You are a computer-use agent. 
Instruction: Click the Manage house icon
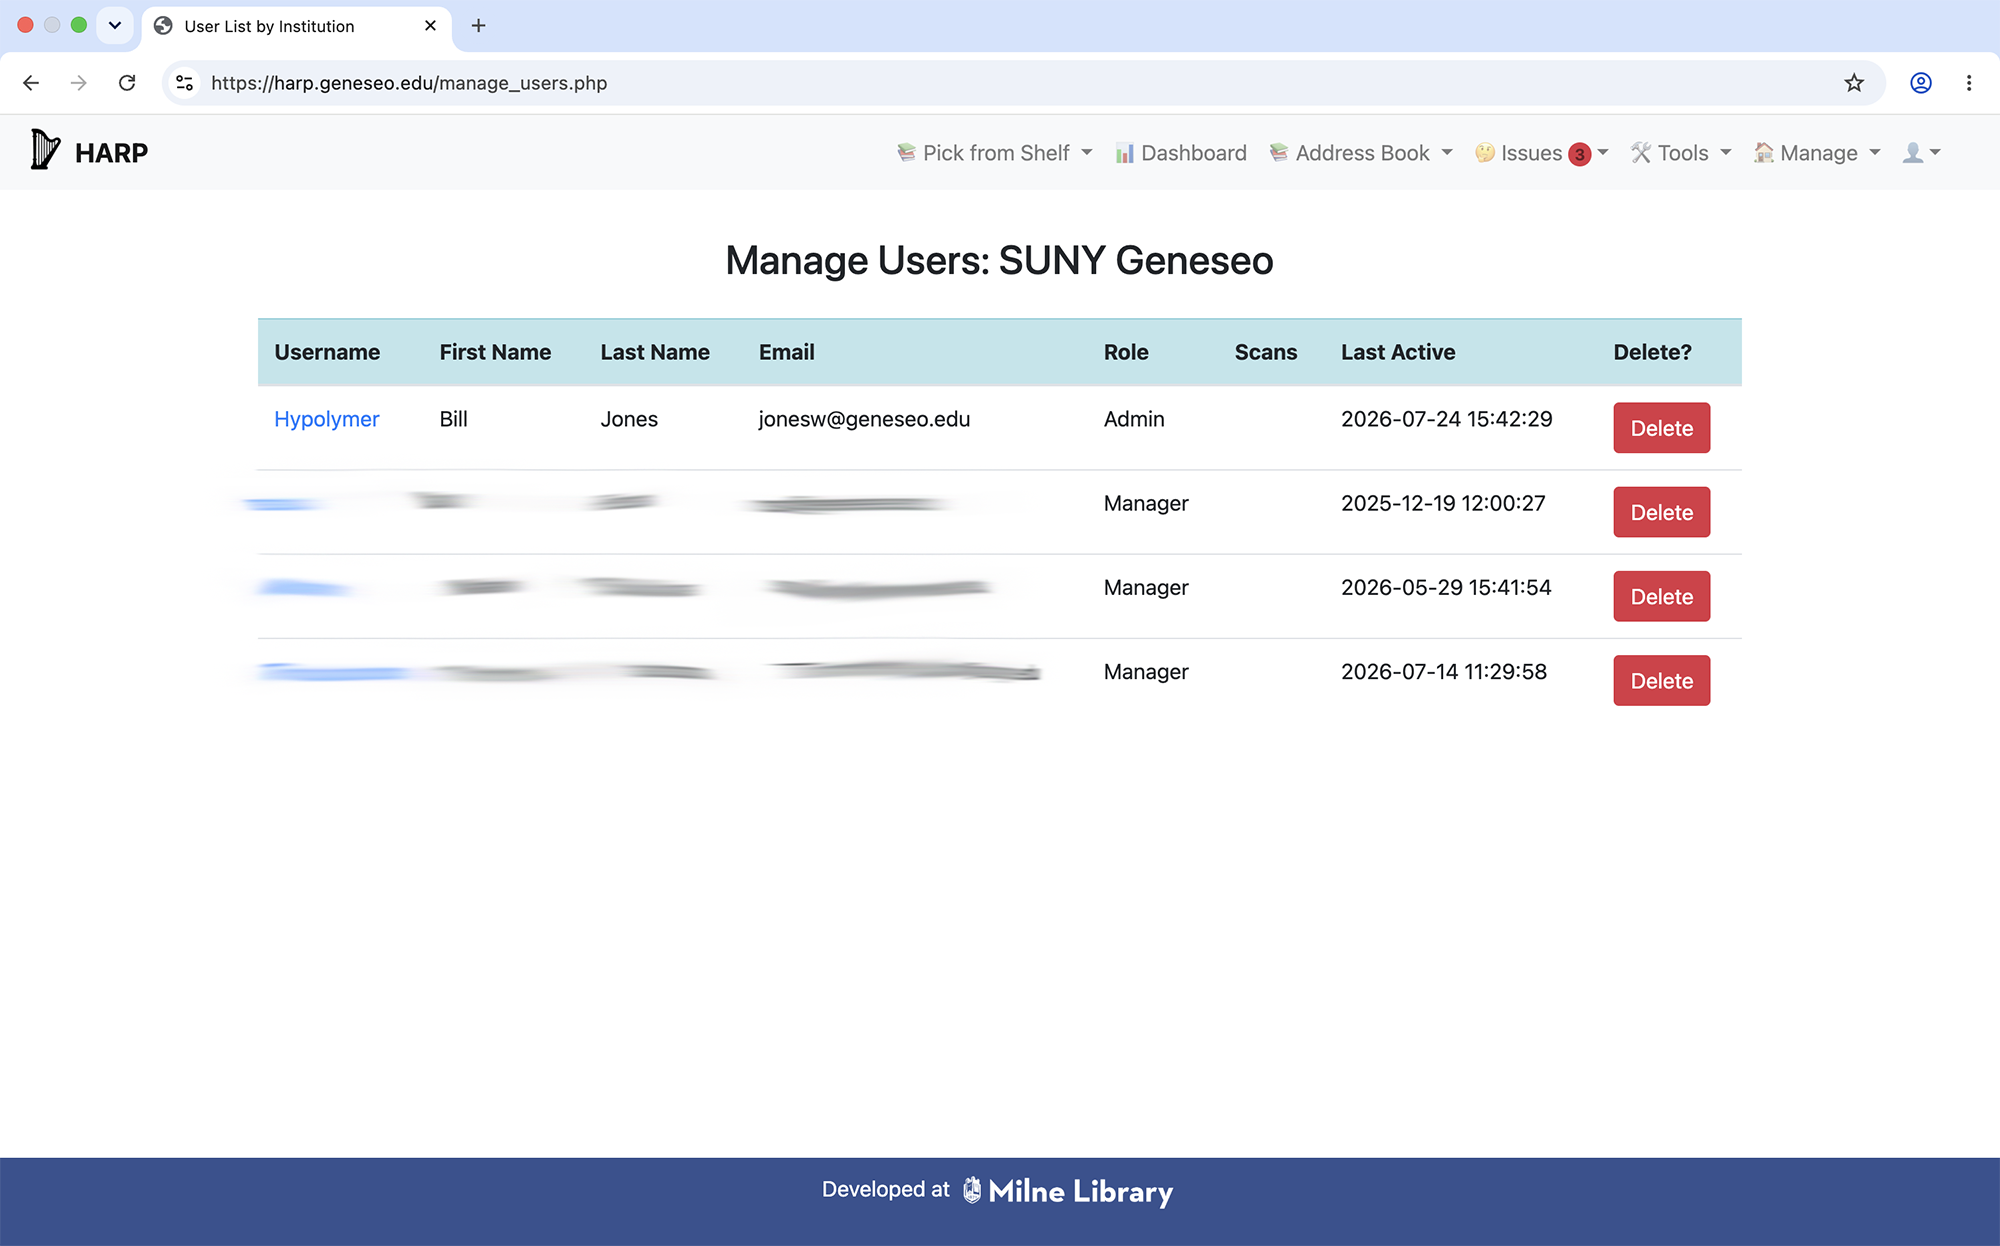coord(1764,153)
